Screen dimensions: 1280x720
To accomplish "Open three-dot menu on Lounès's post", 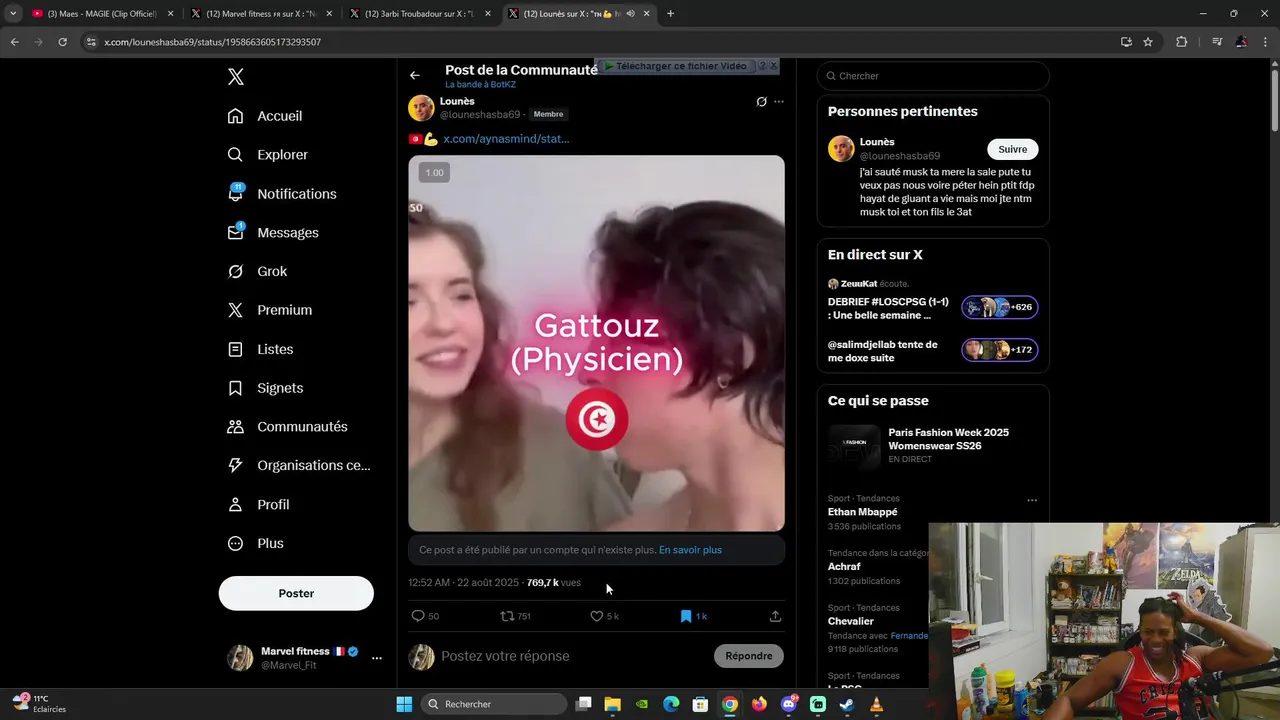I will (779, 101).
